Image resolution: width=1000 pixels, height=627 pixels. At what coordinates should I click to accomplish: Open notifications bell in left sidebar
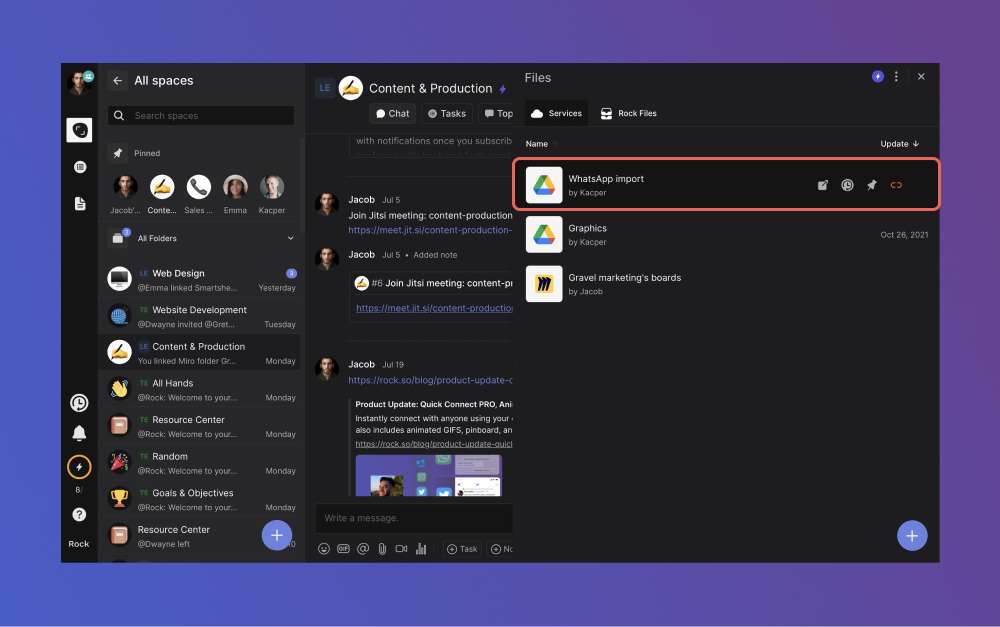79,433
